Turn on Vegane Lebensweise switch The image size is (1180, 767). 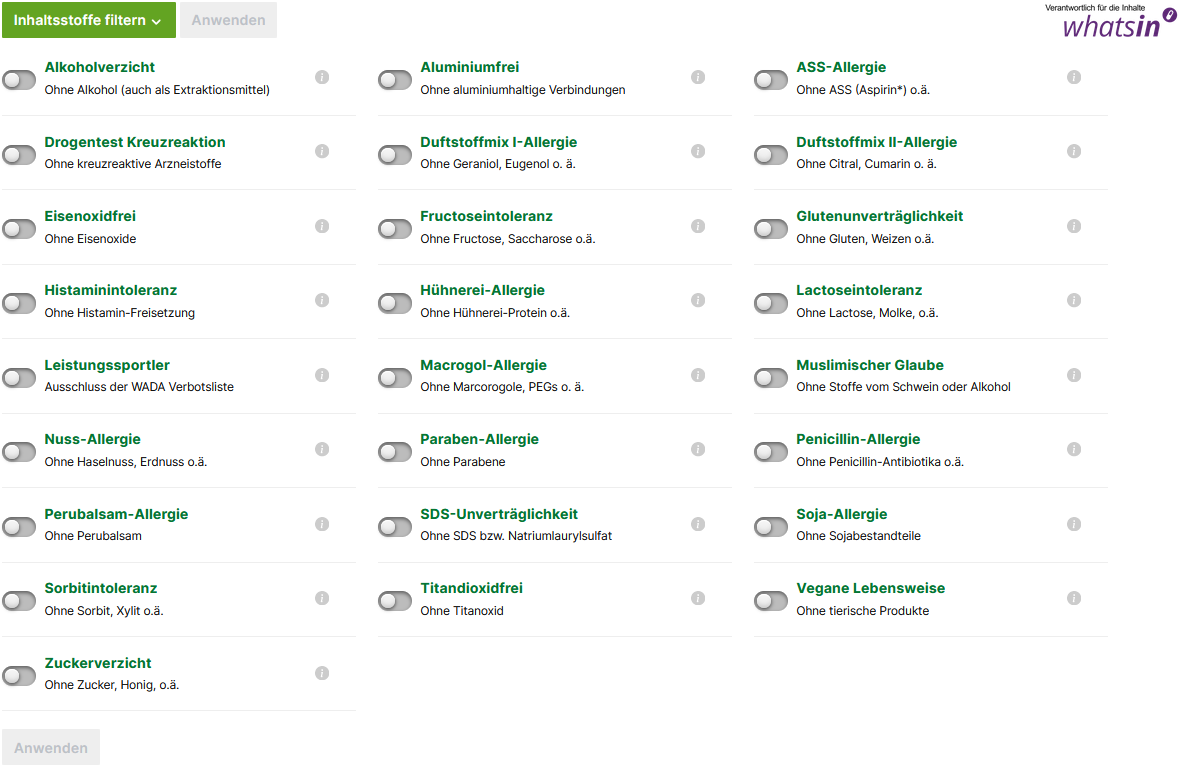(x=771, y=601)
